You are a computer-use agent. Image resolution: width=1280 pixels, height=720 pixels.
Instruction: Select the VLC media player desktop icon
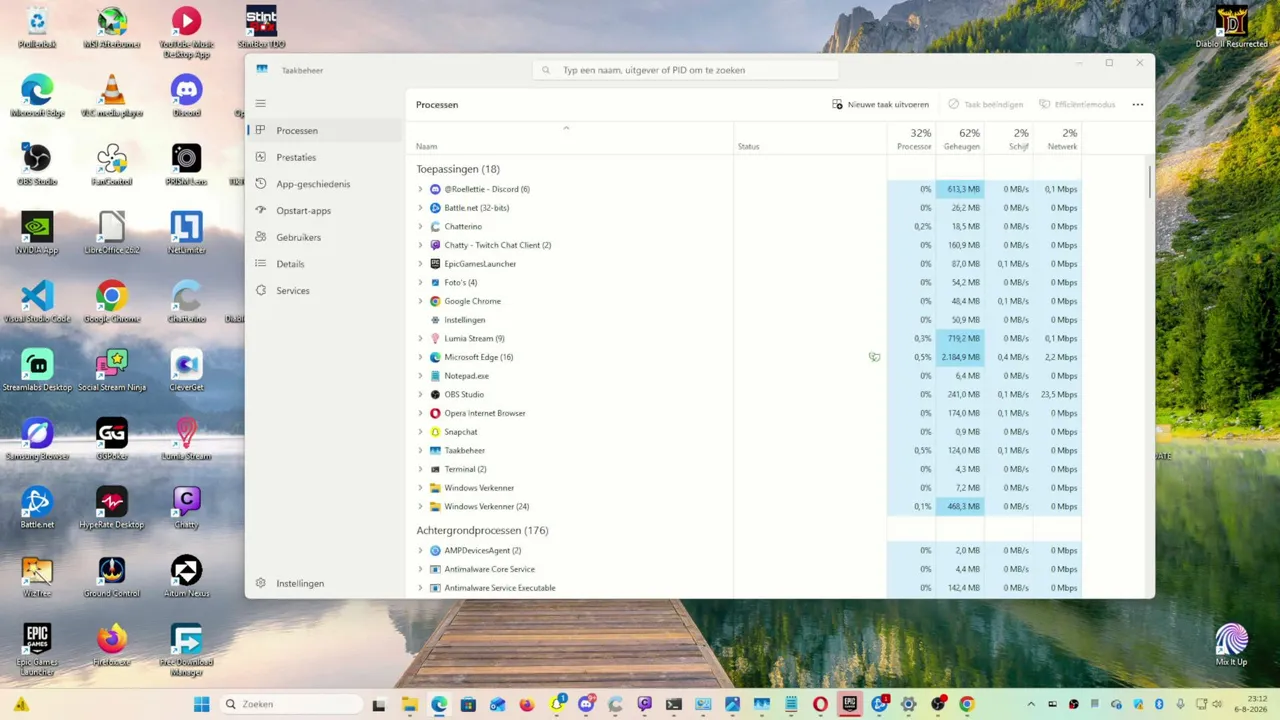click(x=111, y=96)
